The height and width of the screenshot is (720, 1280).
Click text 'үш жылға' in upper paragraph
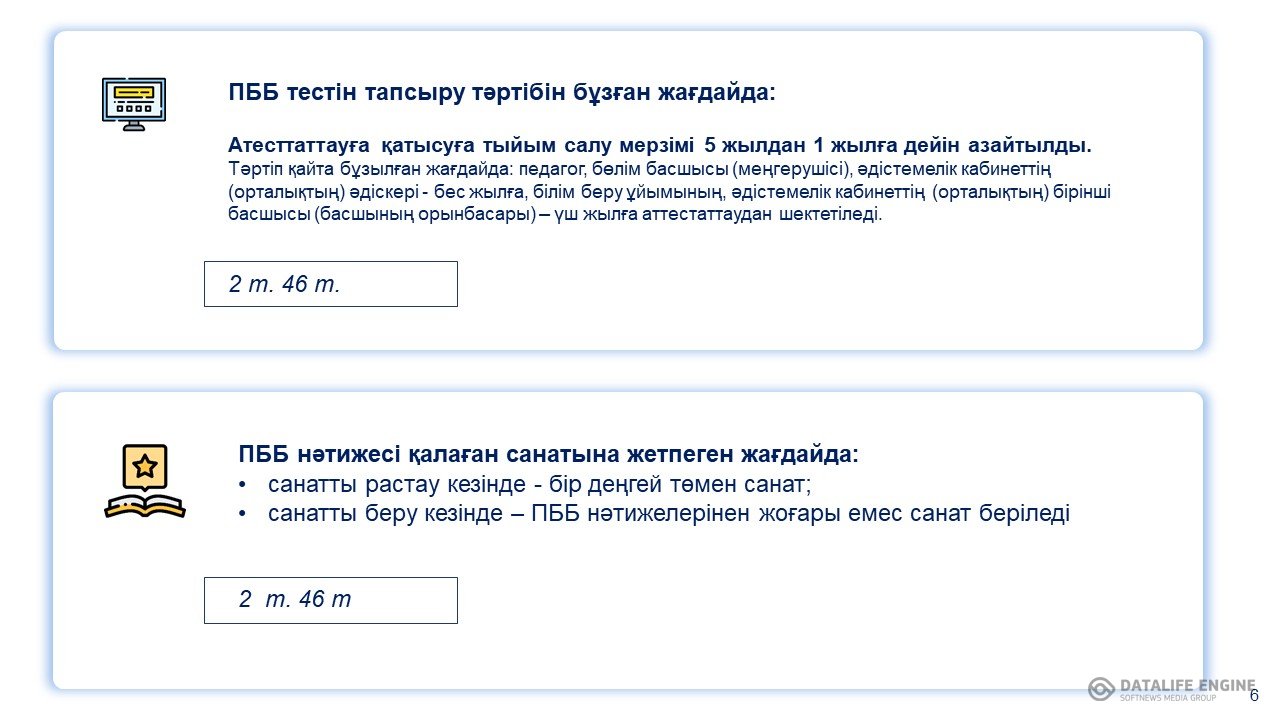tap(600, 215)
